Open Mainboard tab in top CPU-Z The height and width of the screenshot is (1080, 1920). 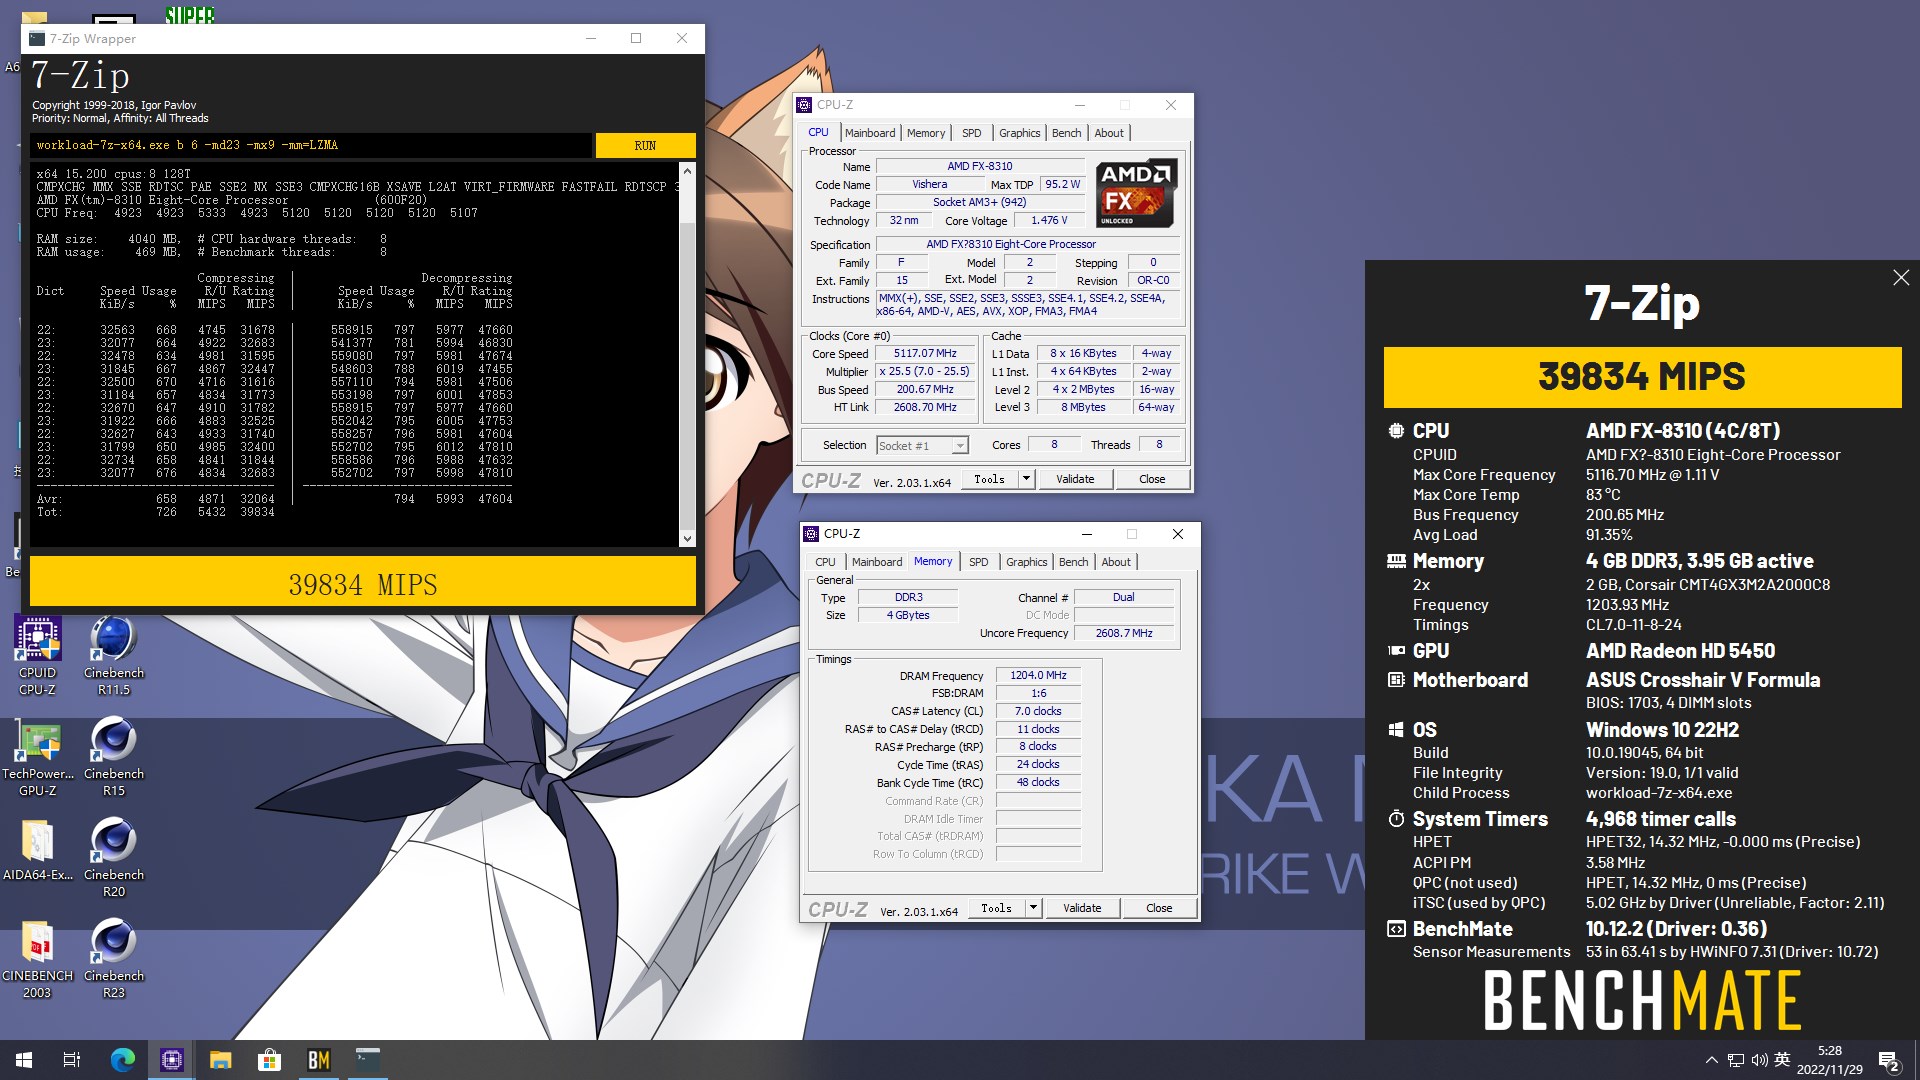(870, 133)
